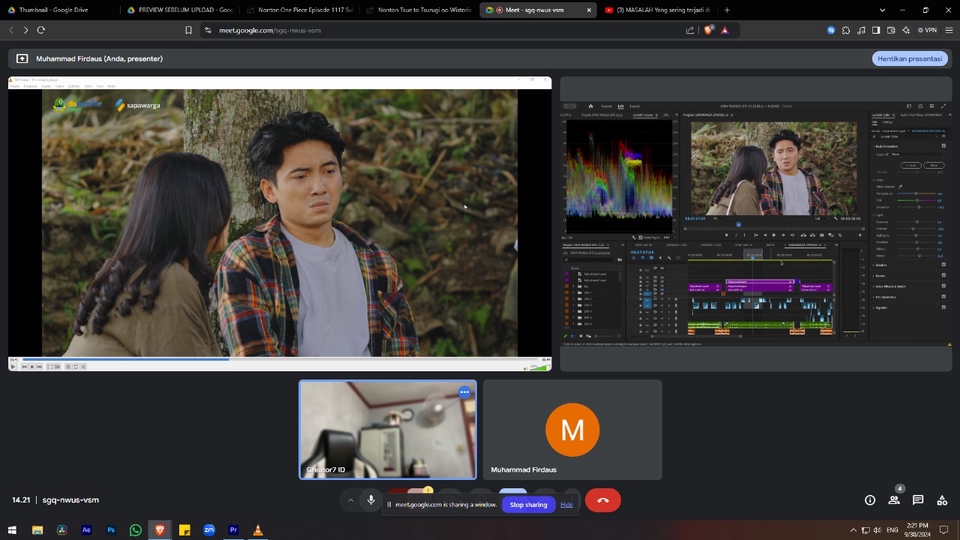Expand audio settings chevron beside microphone
The height and width of the screenshot is (540, 960).
point(351,500)
